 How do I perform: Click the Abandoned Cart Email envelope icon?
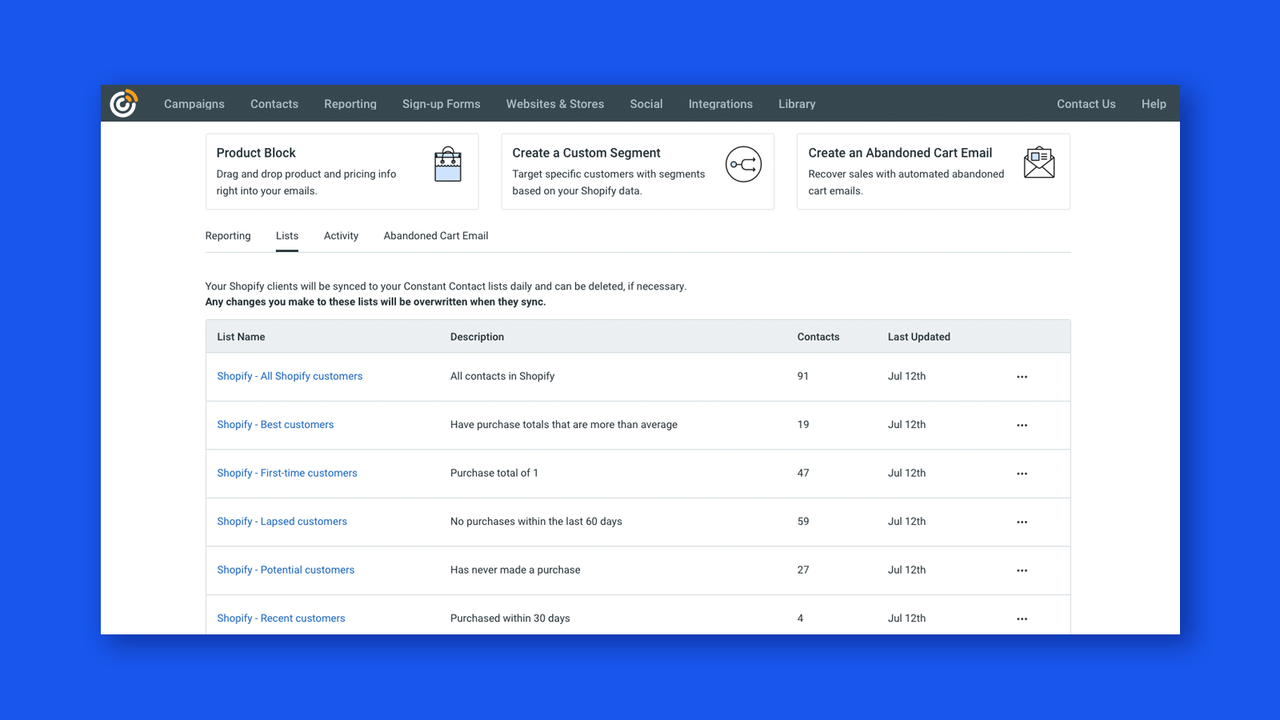coord(1039,163)
